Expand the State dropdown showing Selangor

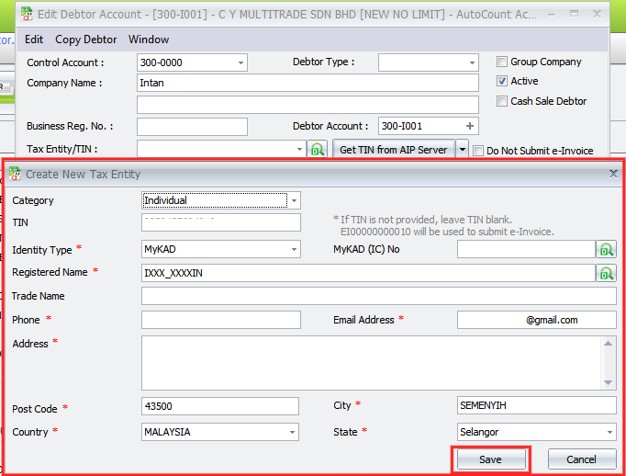point(609,432)
